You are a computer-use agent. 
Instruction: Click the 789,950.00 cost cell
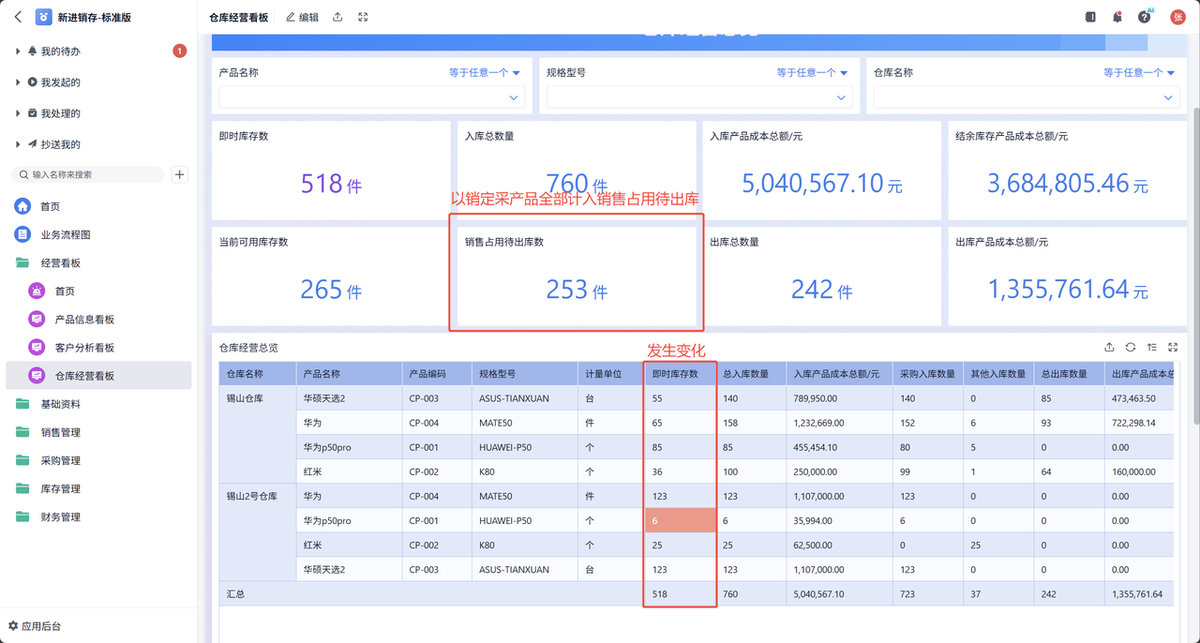pyautogui.click(x=838, y=398)
